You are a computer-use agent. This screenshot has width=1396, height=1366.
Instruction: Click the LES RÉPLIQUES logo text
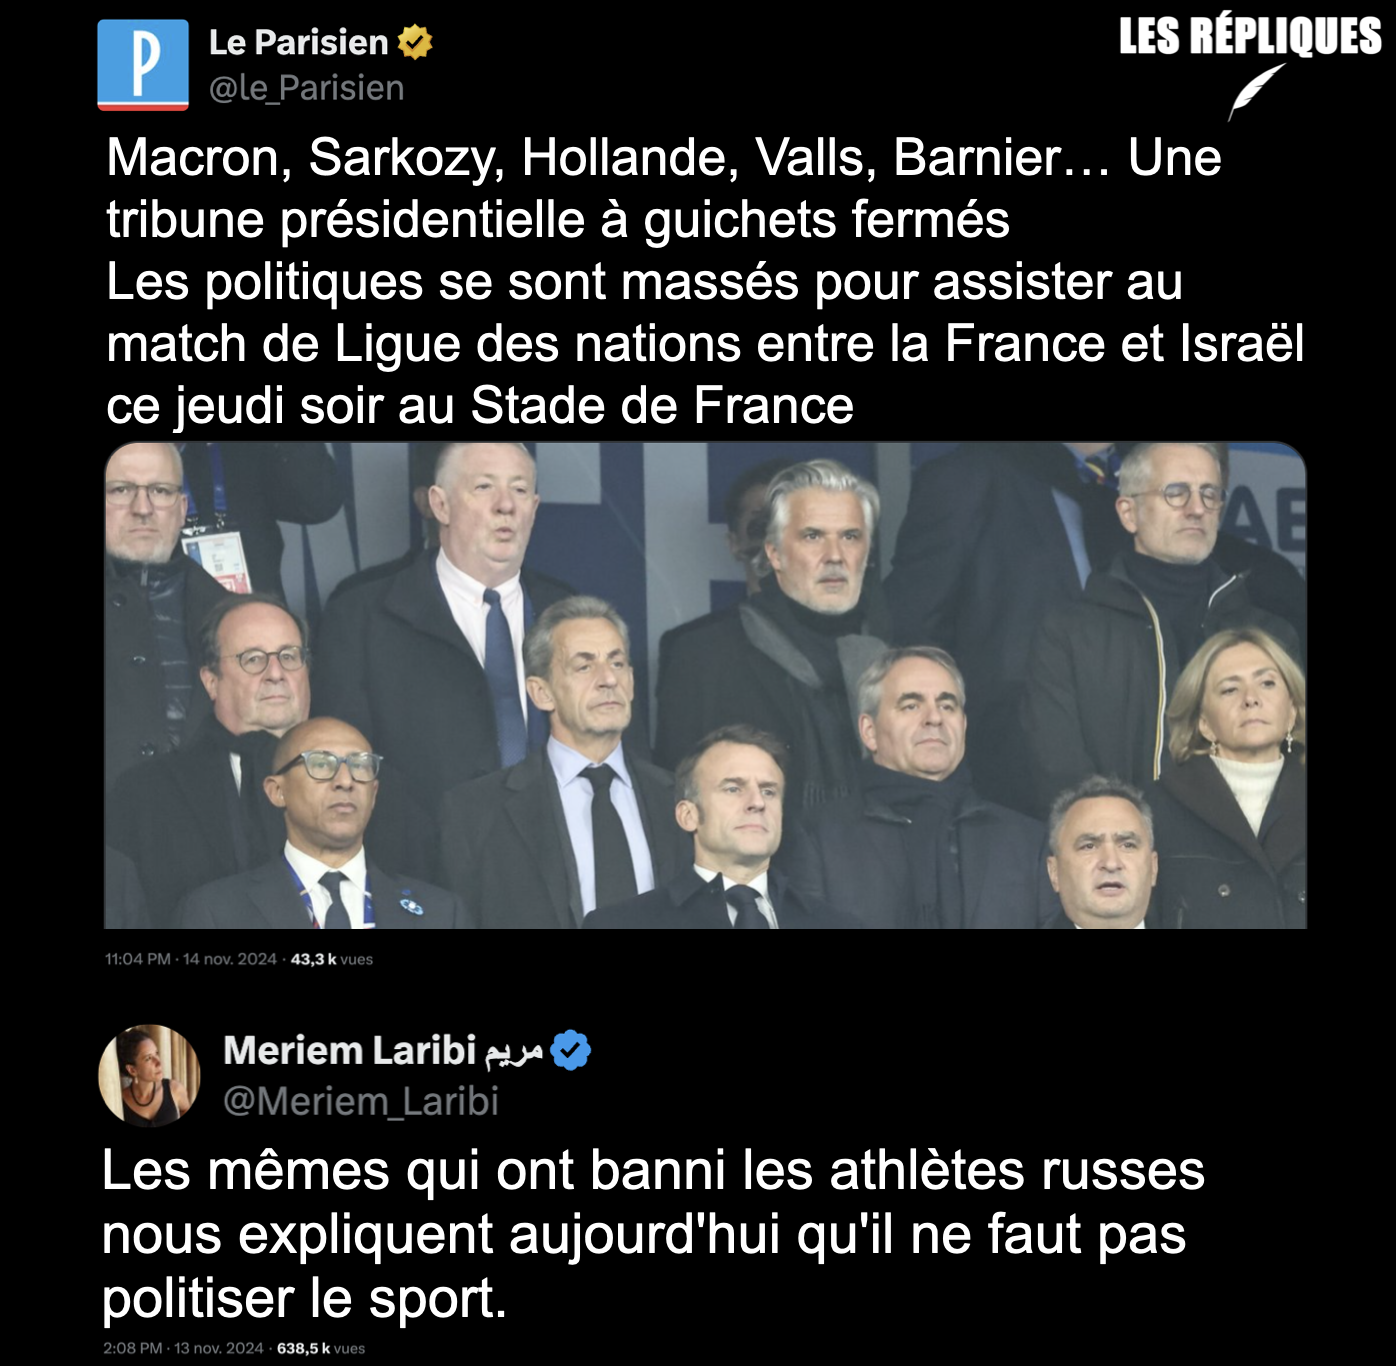click(x=1250, y=37)
